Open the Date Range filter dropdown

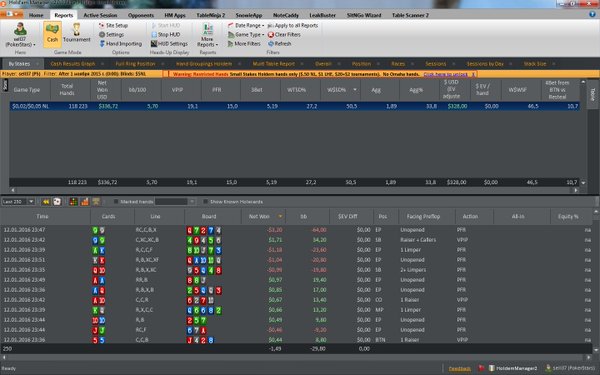pyautogui.click(x=246, y=25)
